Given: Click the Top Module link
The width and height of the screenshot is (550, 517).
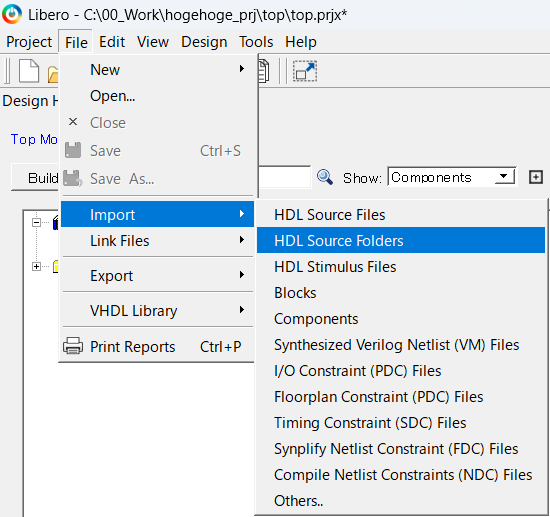Looking at the screenshot, I should pos(34,139).
